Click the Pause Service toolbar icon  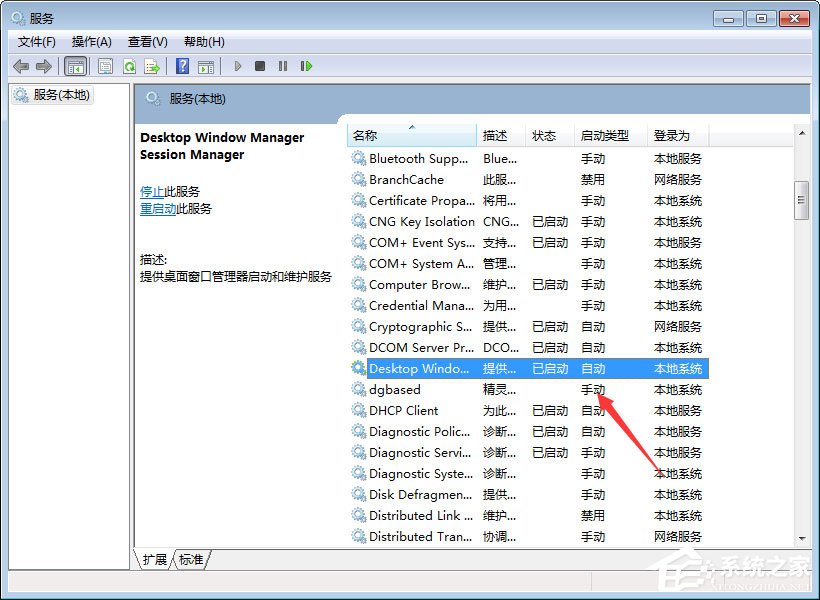coord(283,66)
